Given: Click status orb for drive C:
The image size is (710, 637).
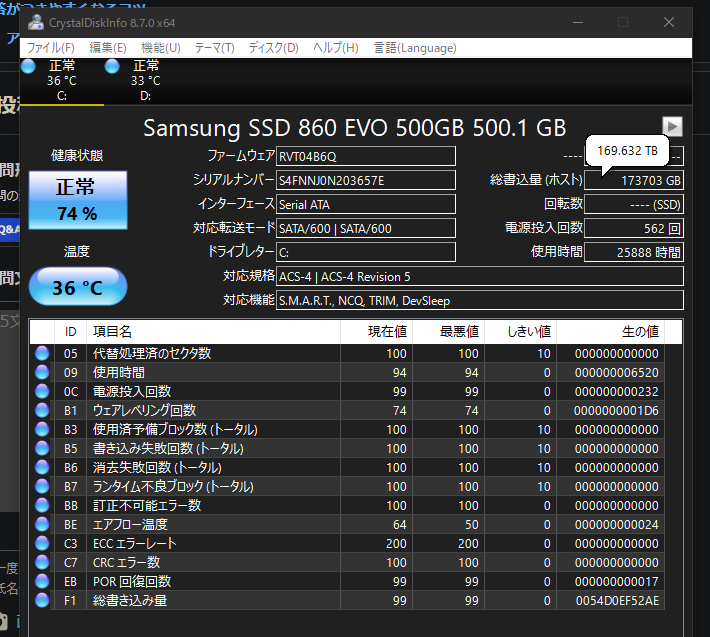Looking at the screenshot, I should (x=29, y=67).
